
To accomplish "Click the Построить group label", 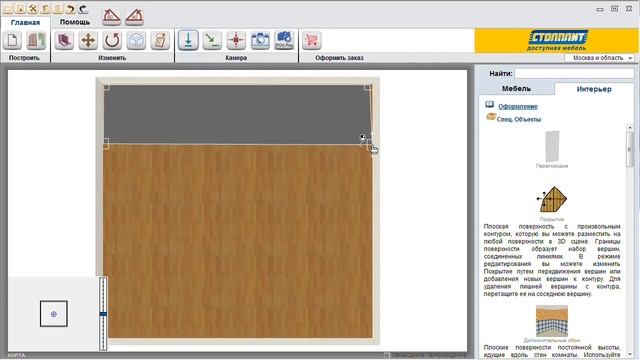I will point(24,58).
